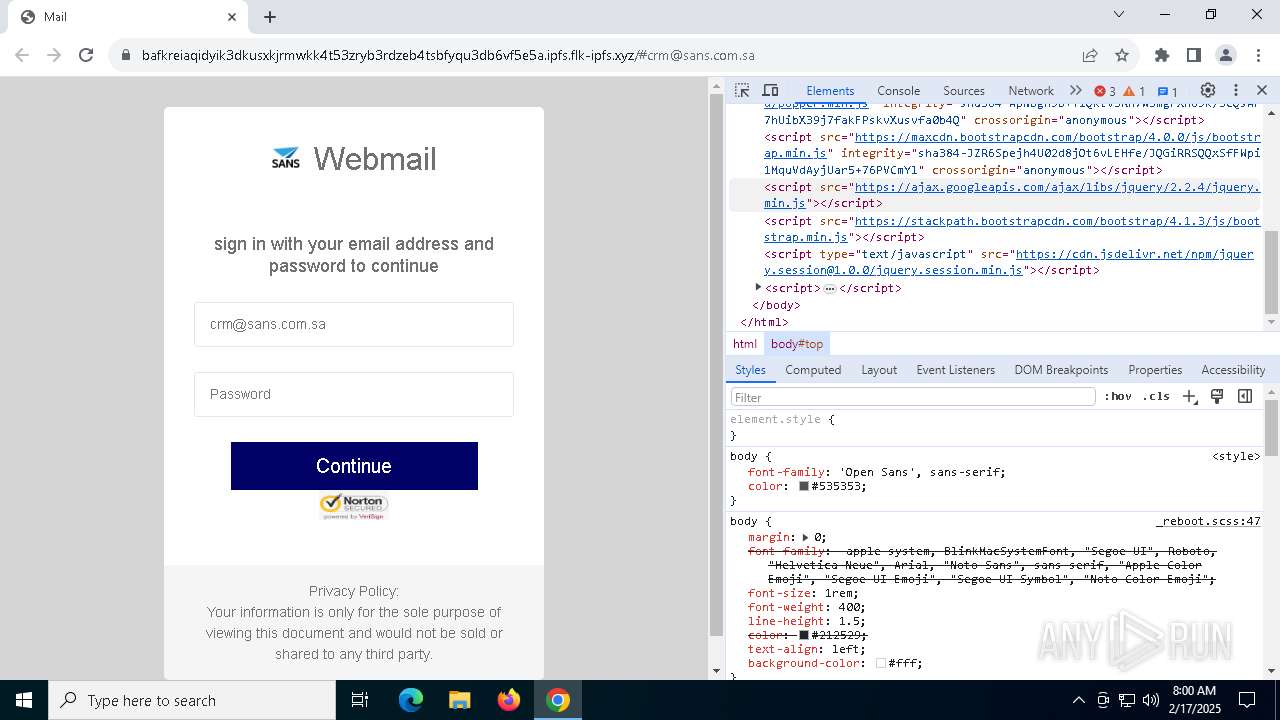Open the Computed styles tab
This screenshot has width=1280, height=720.
point(813,370)
